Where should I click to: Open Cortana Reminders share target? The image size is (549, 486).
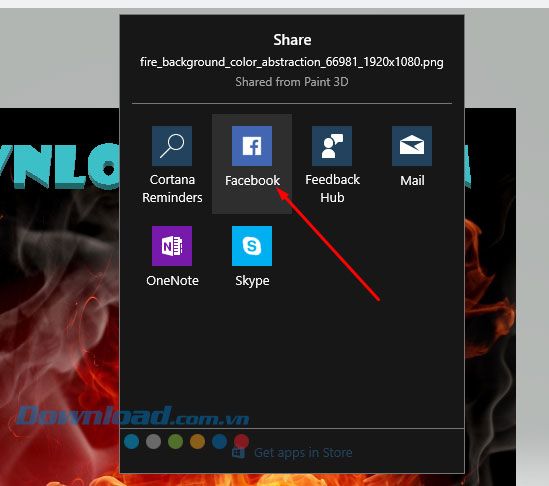[172, 165]
